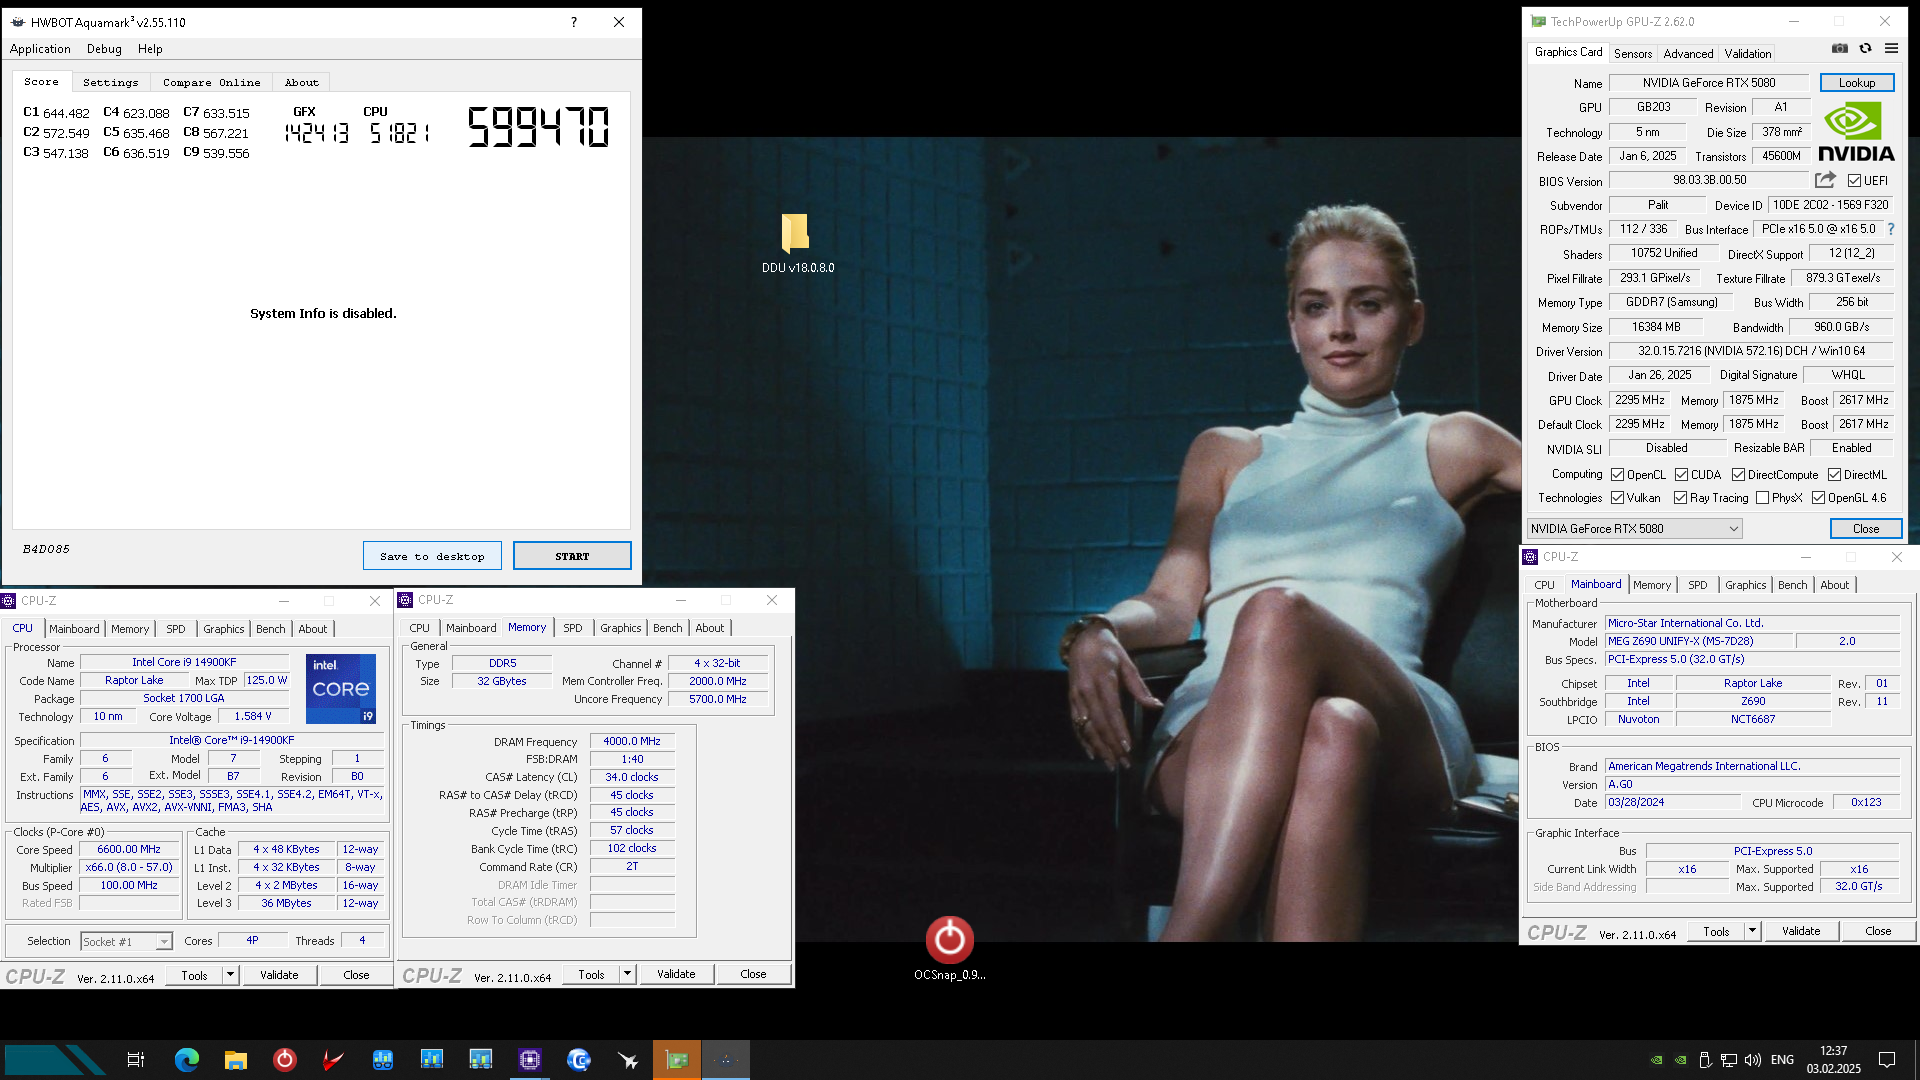Click the GPU-Z refresh icon
The height and width of the screenshot is (1080, 1920).
tap(1865, 48)
